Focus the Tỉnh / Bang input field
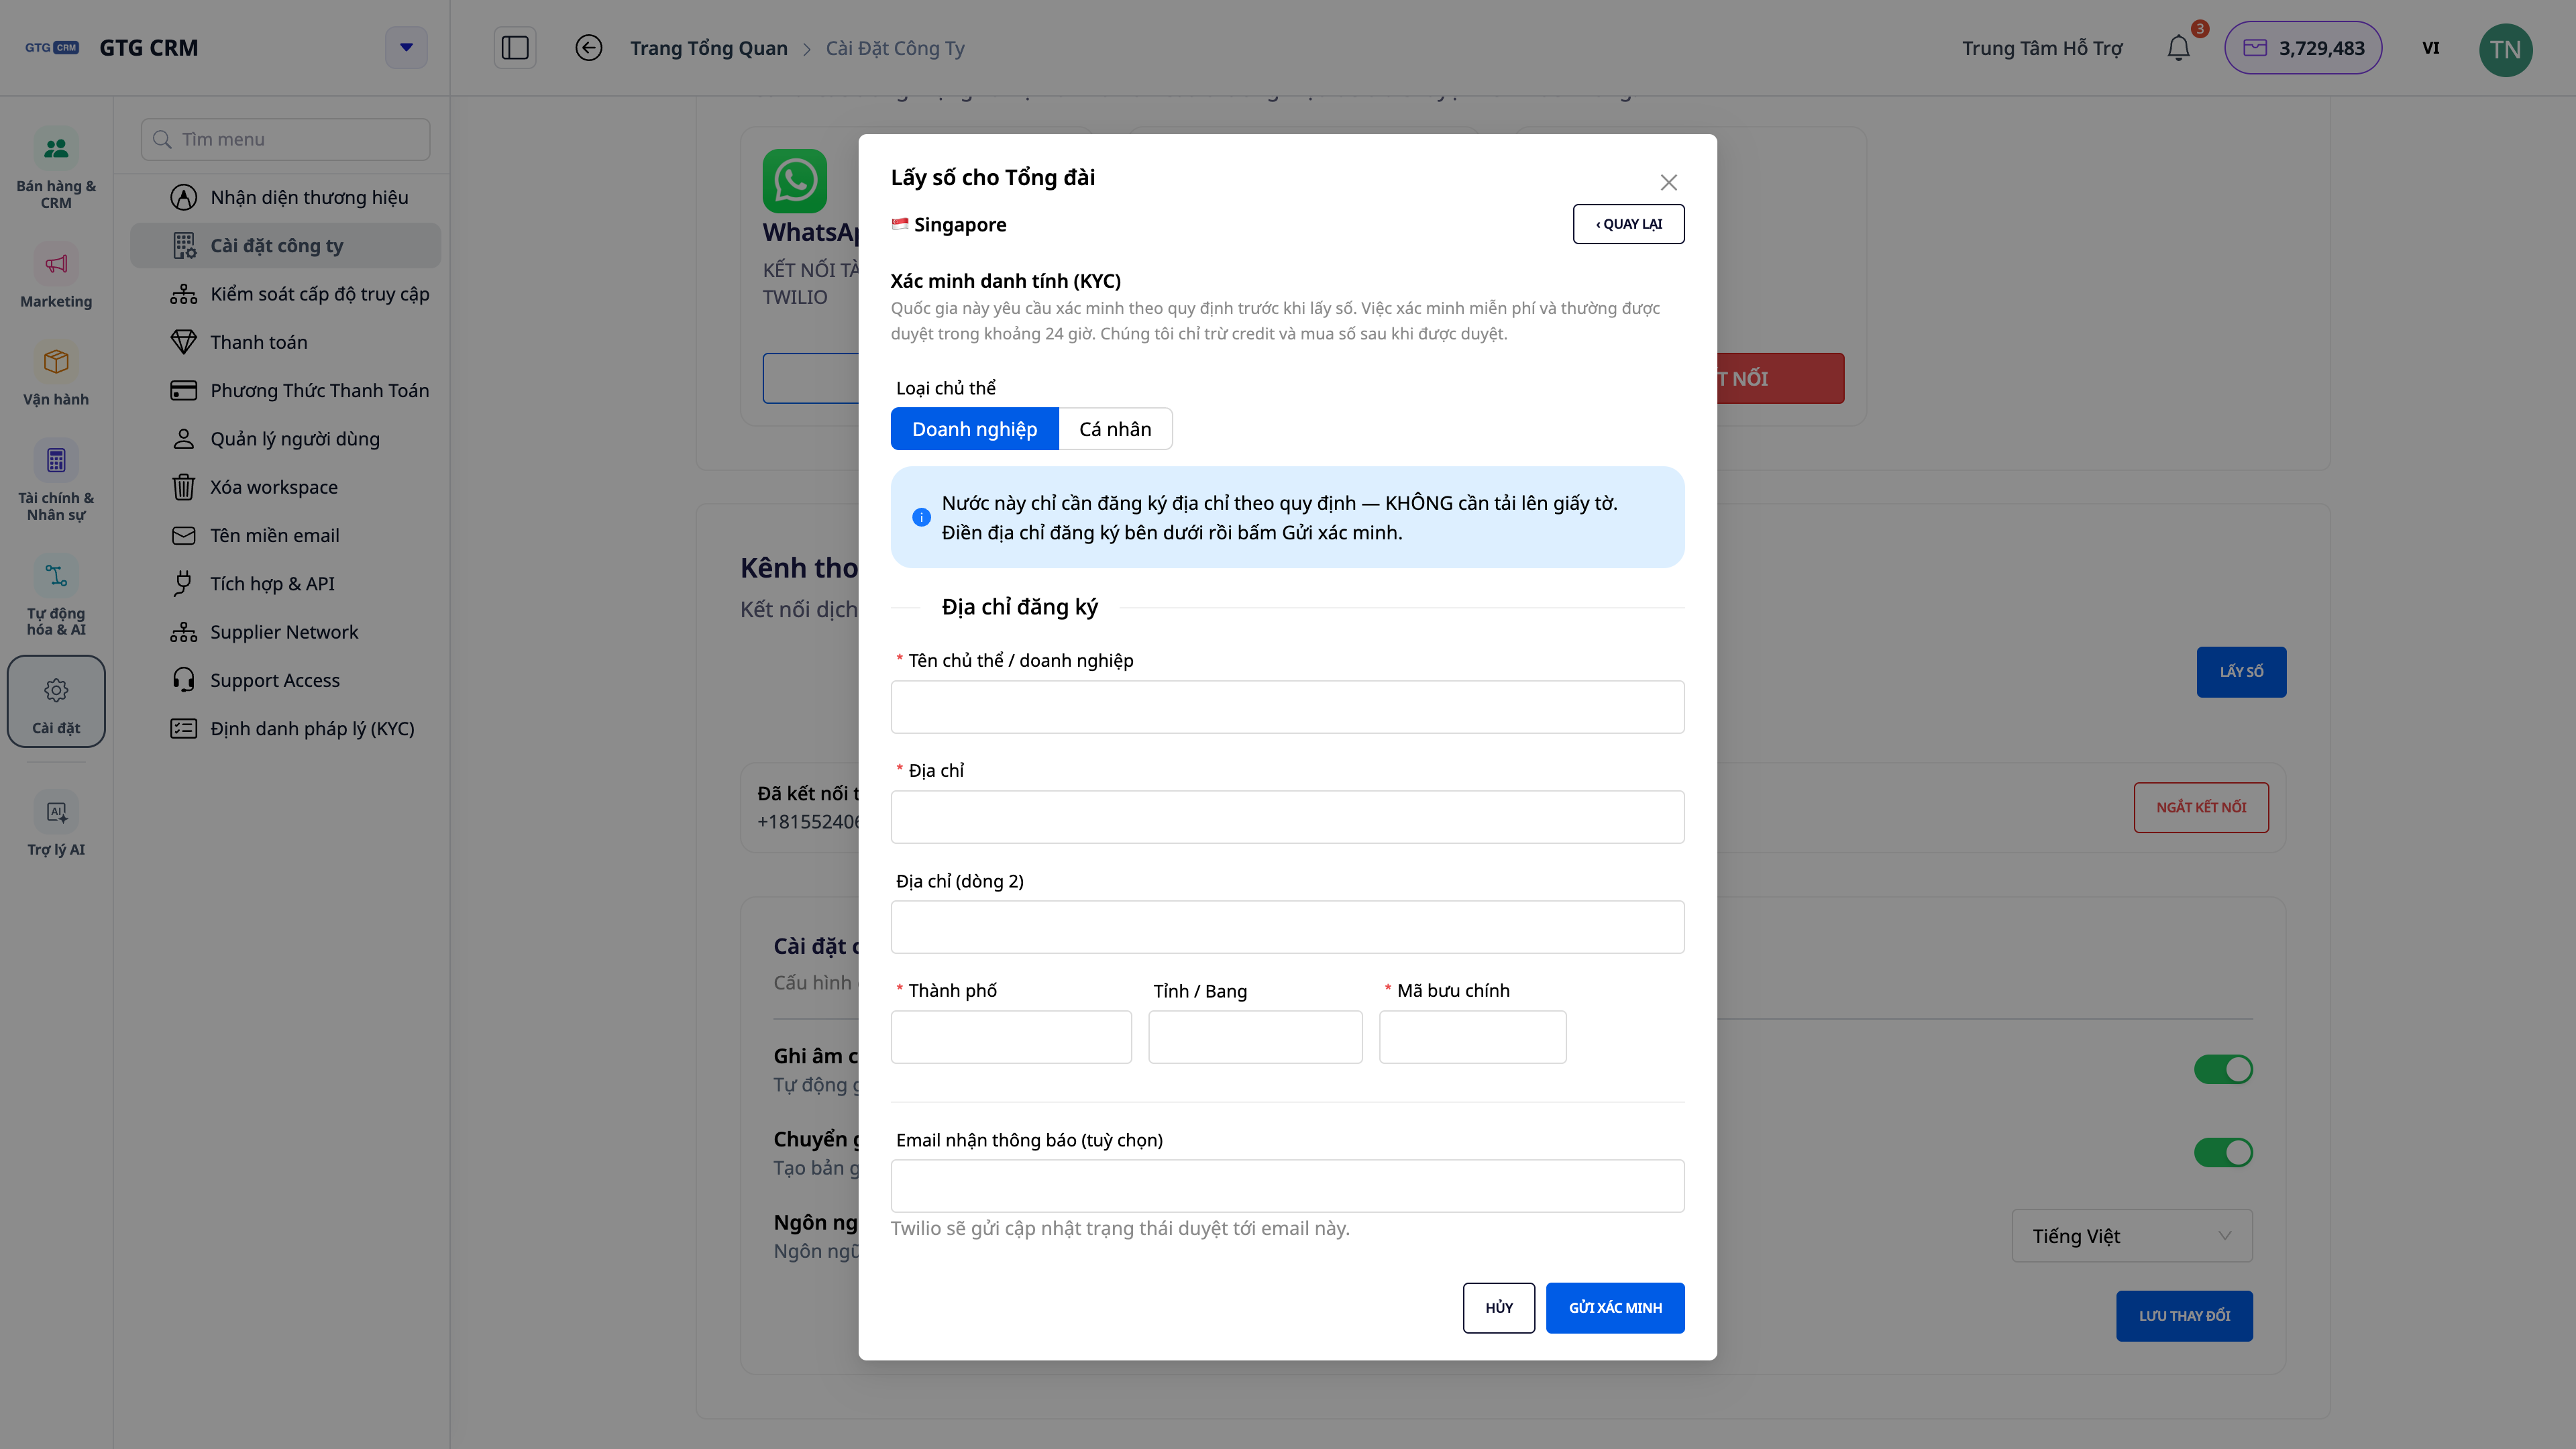Screen dimensions: 2576x1449 click(x=1255, y=1037)
